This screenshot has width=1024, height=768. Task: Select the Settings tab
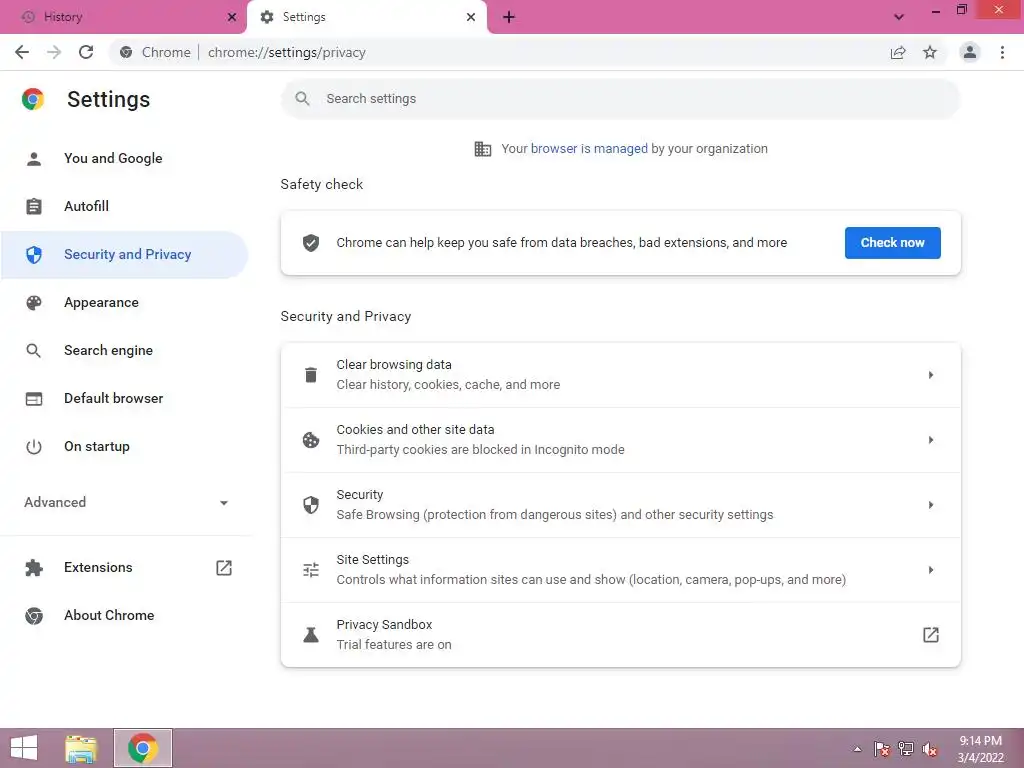pyautogui.click(x=366, y=17)
